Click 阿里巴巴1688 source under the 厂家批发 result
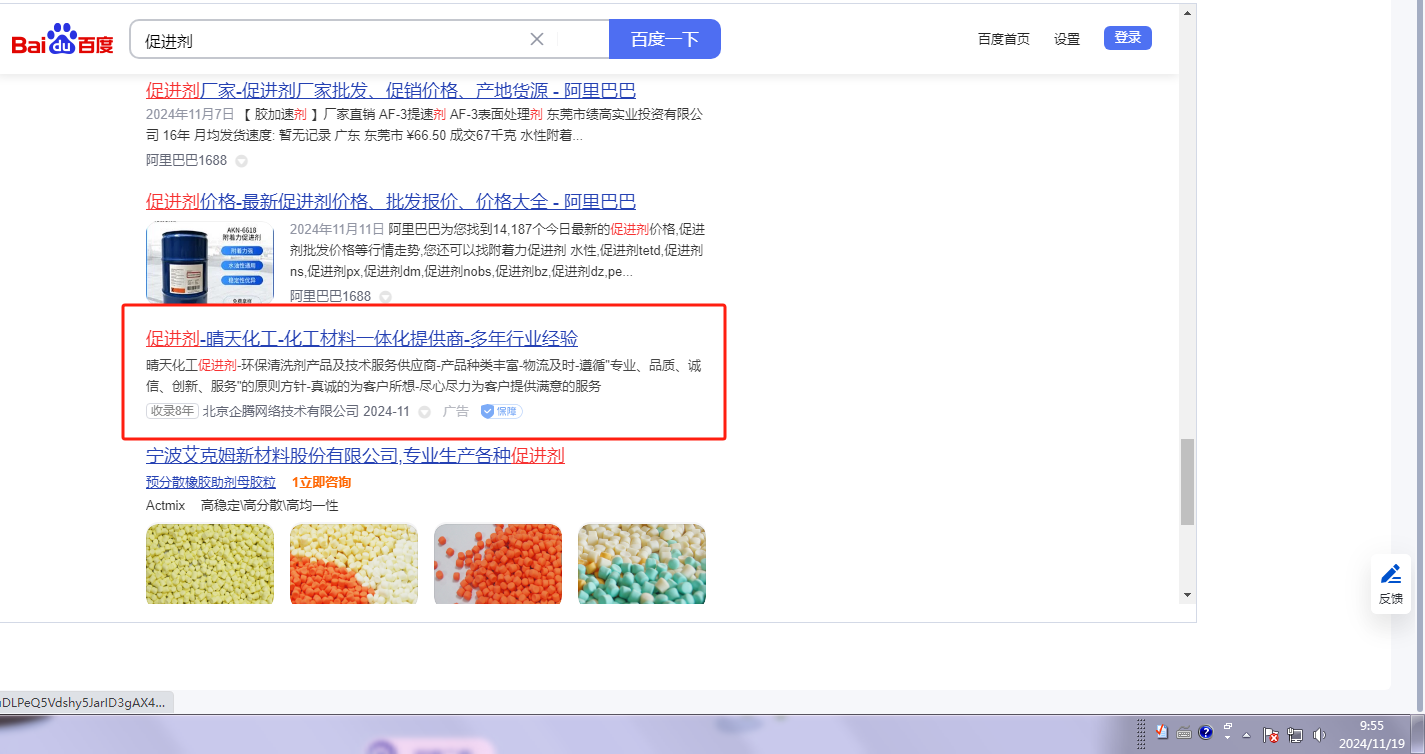 [186, 160]
